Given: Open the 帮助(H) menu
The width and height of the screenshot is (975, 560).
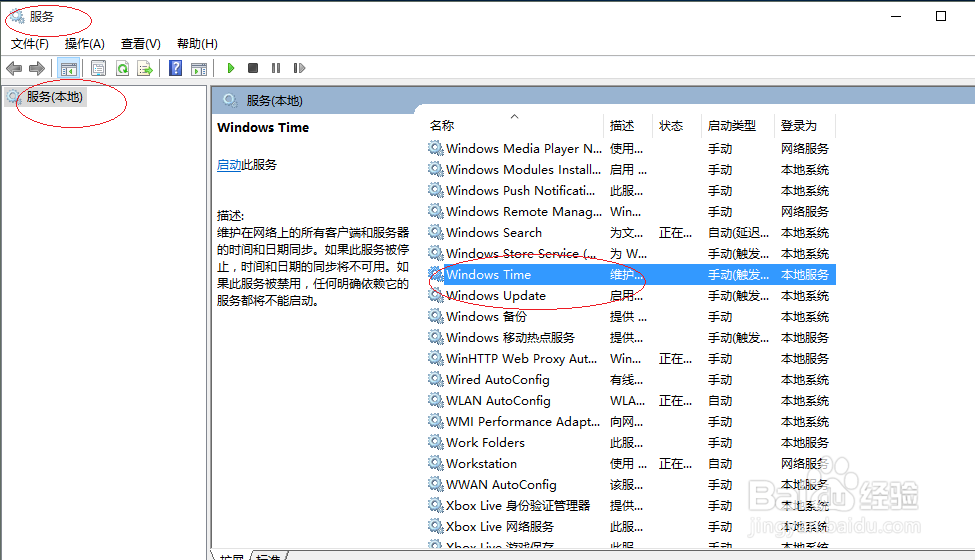Looking at the screenshot, I should click(197, 44).
